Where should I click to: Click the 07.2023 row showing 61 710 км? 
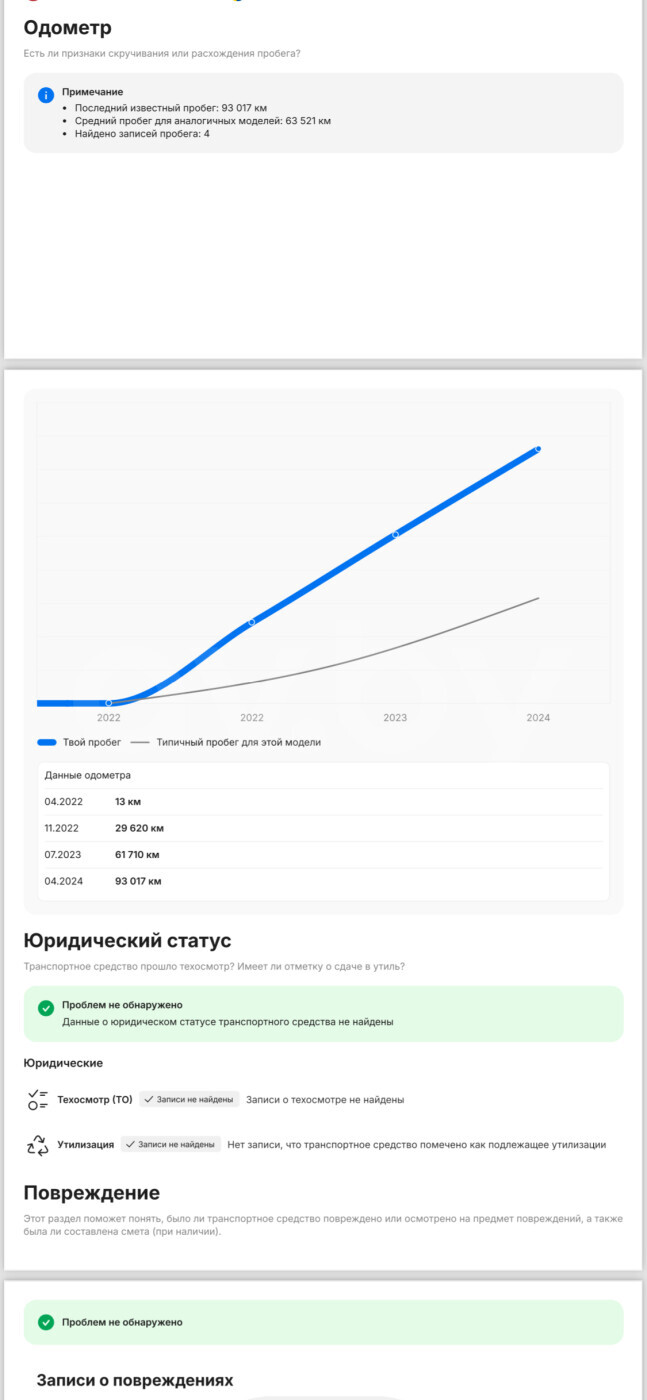point(323,855)
